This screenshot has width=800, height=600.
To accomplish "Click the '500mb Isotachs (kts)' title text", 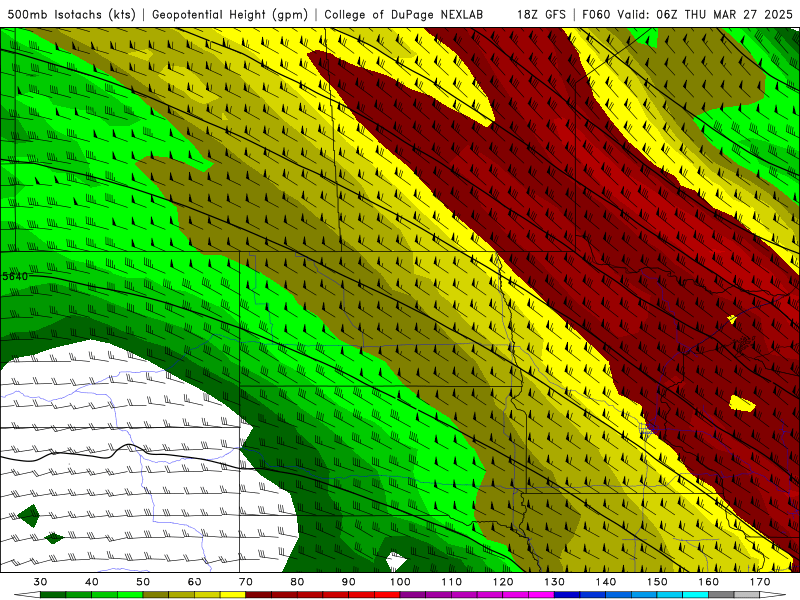I will (x=71, y=14).
